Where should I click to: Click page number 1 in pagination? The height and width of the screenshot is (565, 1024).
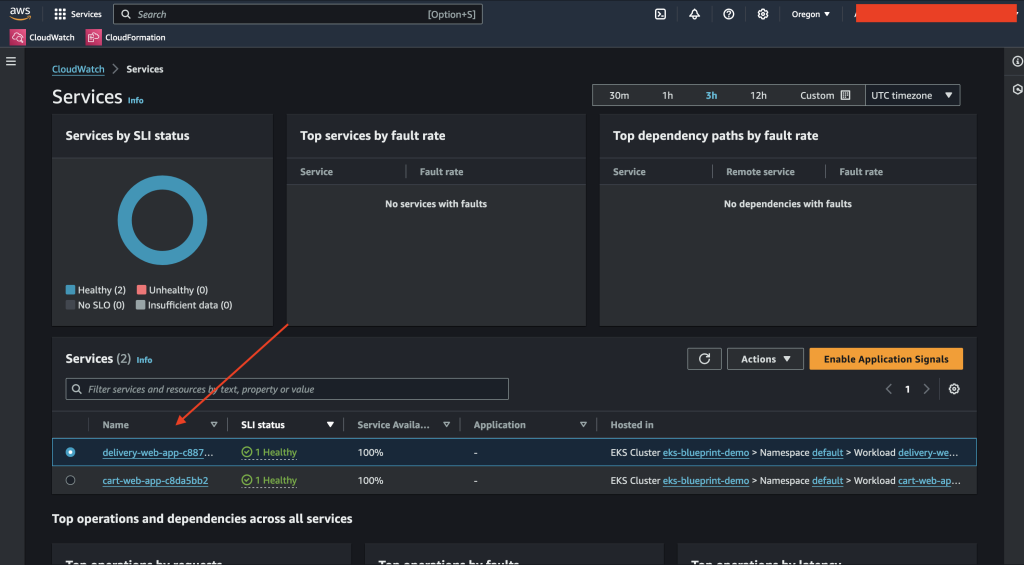[907, 389]
